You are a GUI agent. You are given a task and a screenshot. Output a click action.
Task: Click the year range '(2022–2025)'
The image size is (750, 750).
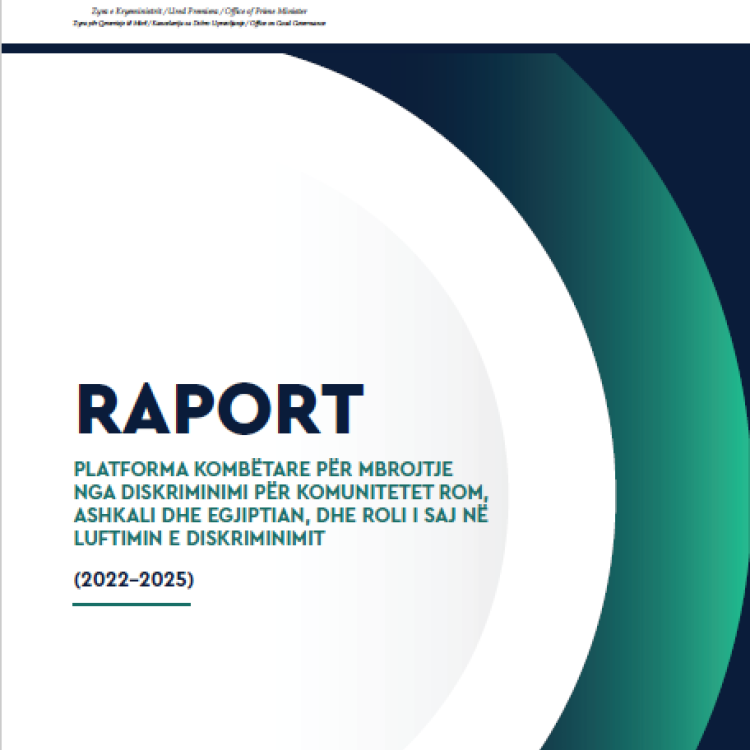pos(133,580)
